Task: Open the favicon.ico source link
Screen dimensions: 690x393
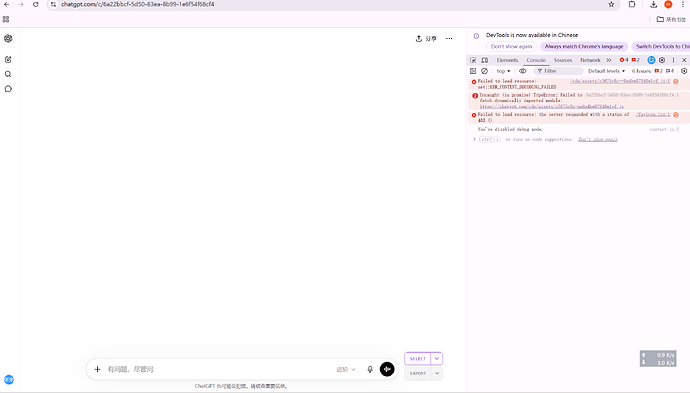Action: [653, 114]
